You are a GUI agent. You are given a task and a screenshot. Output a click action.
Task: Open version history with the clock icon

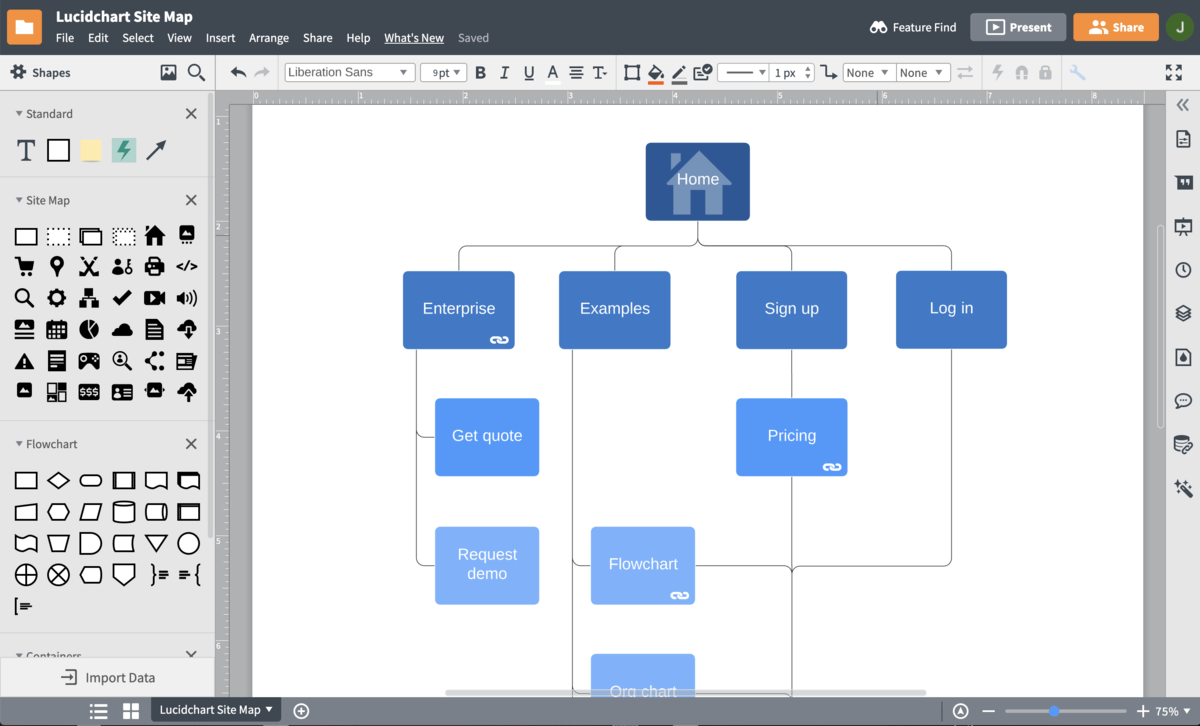pos(1183,269)
